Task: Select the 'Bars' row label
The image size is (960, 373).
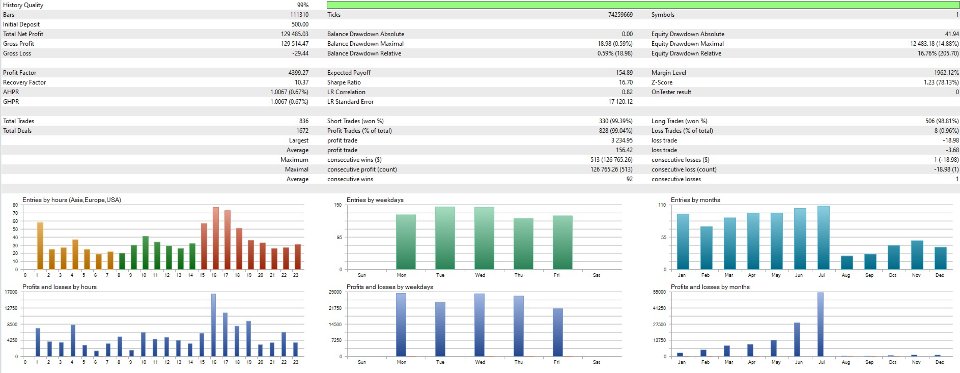Action: [9, 15]
